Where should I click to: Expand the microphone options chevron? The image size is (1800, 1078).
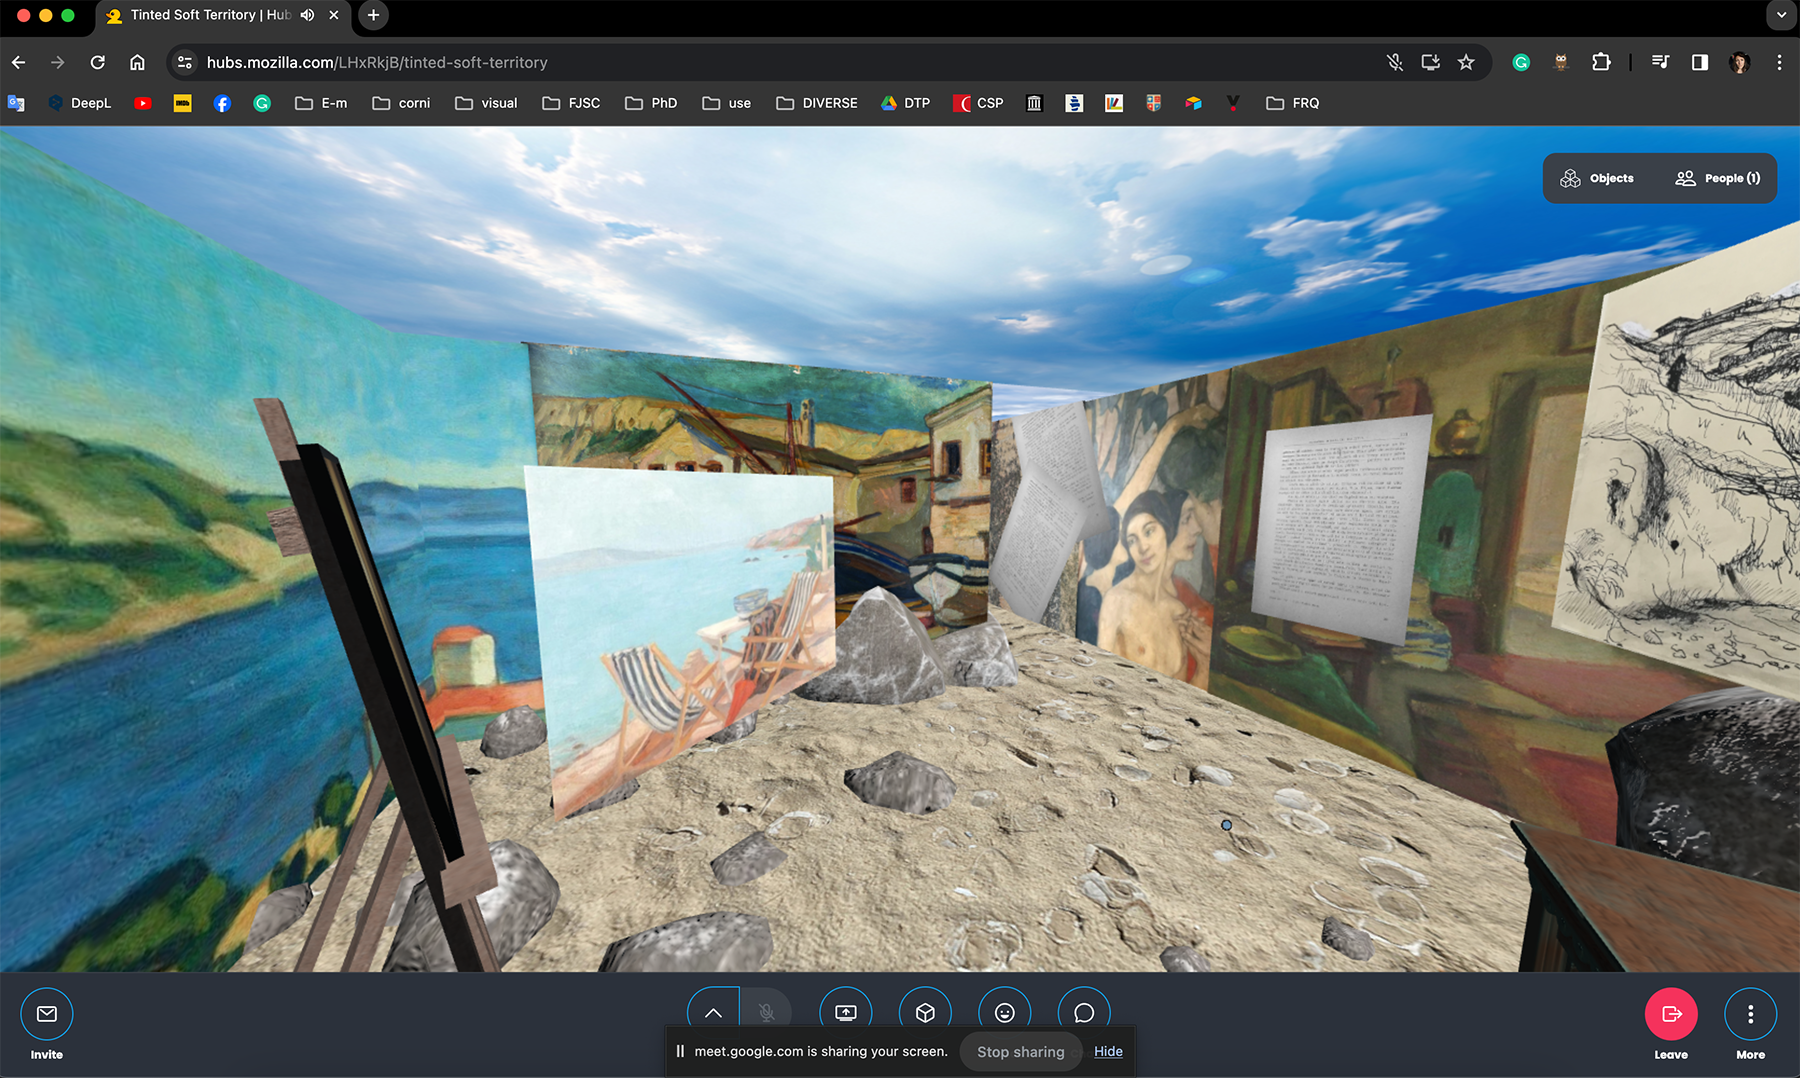coord(713,1013)
